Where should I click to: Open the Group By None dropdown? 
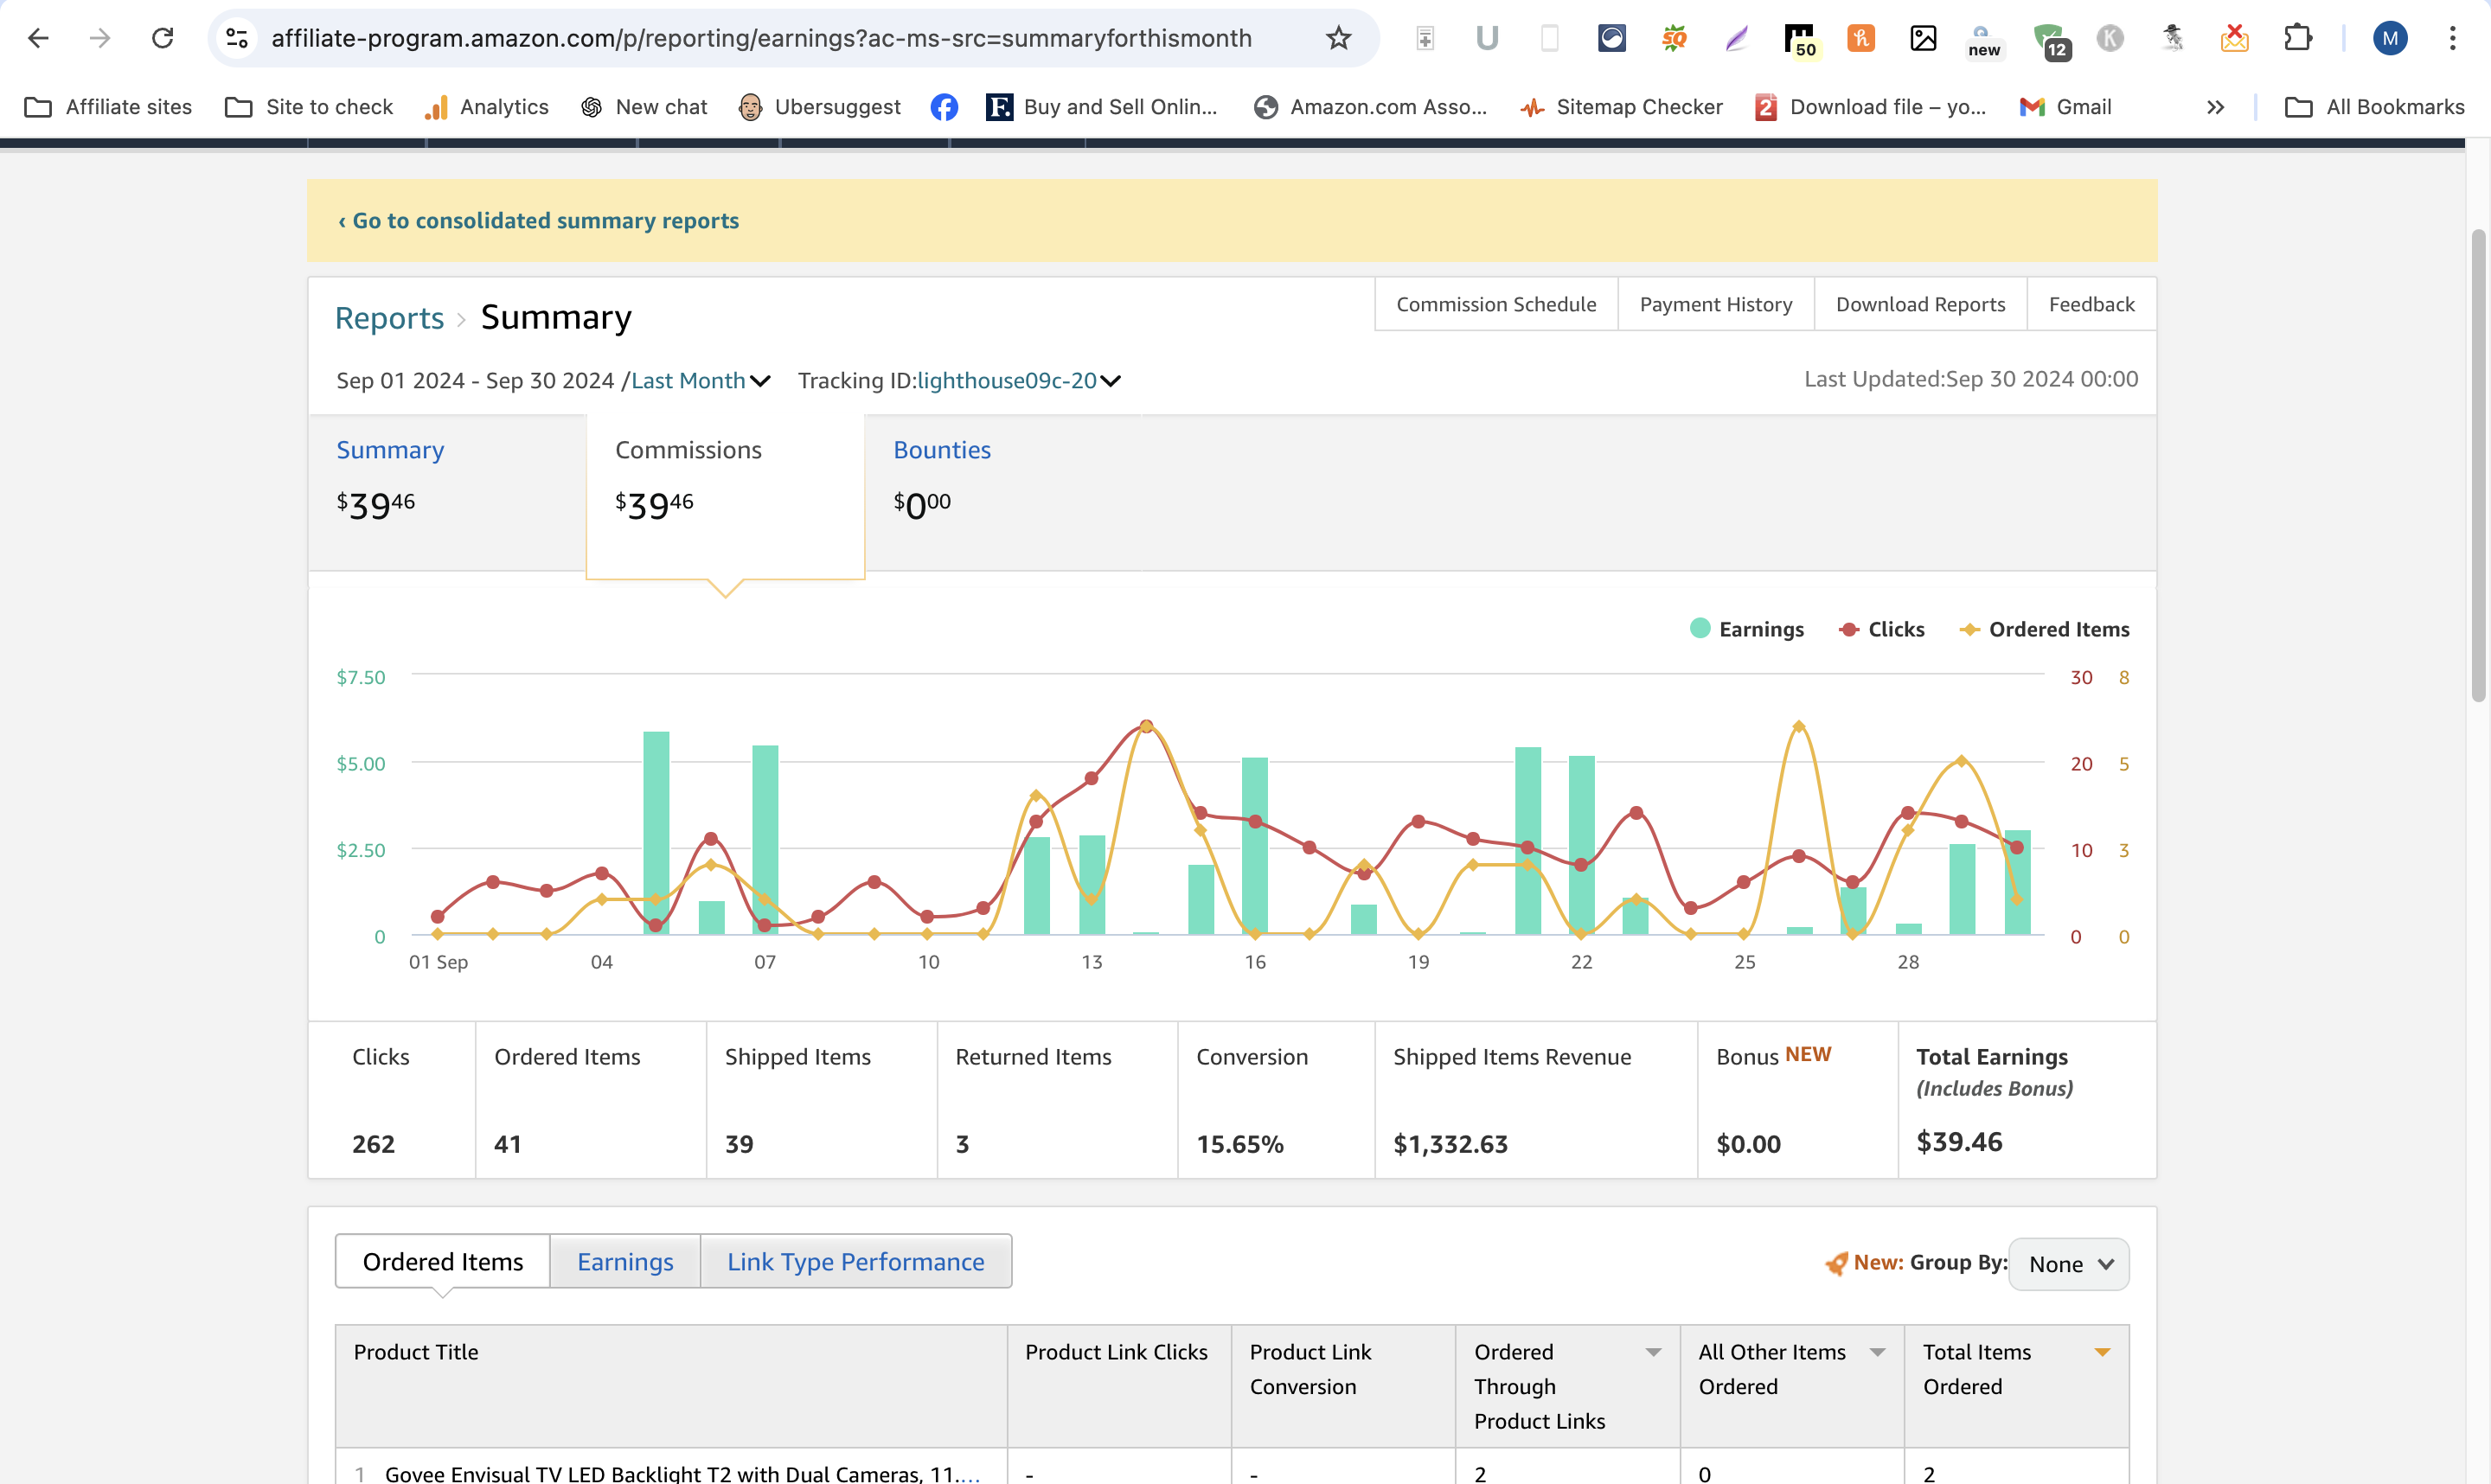click(x=2069, y=1264)
